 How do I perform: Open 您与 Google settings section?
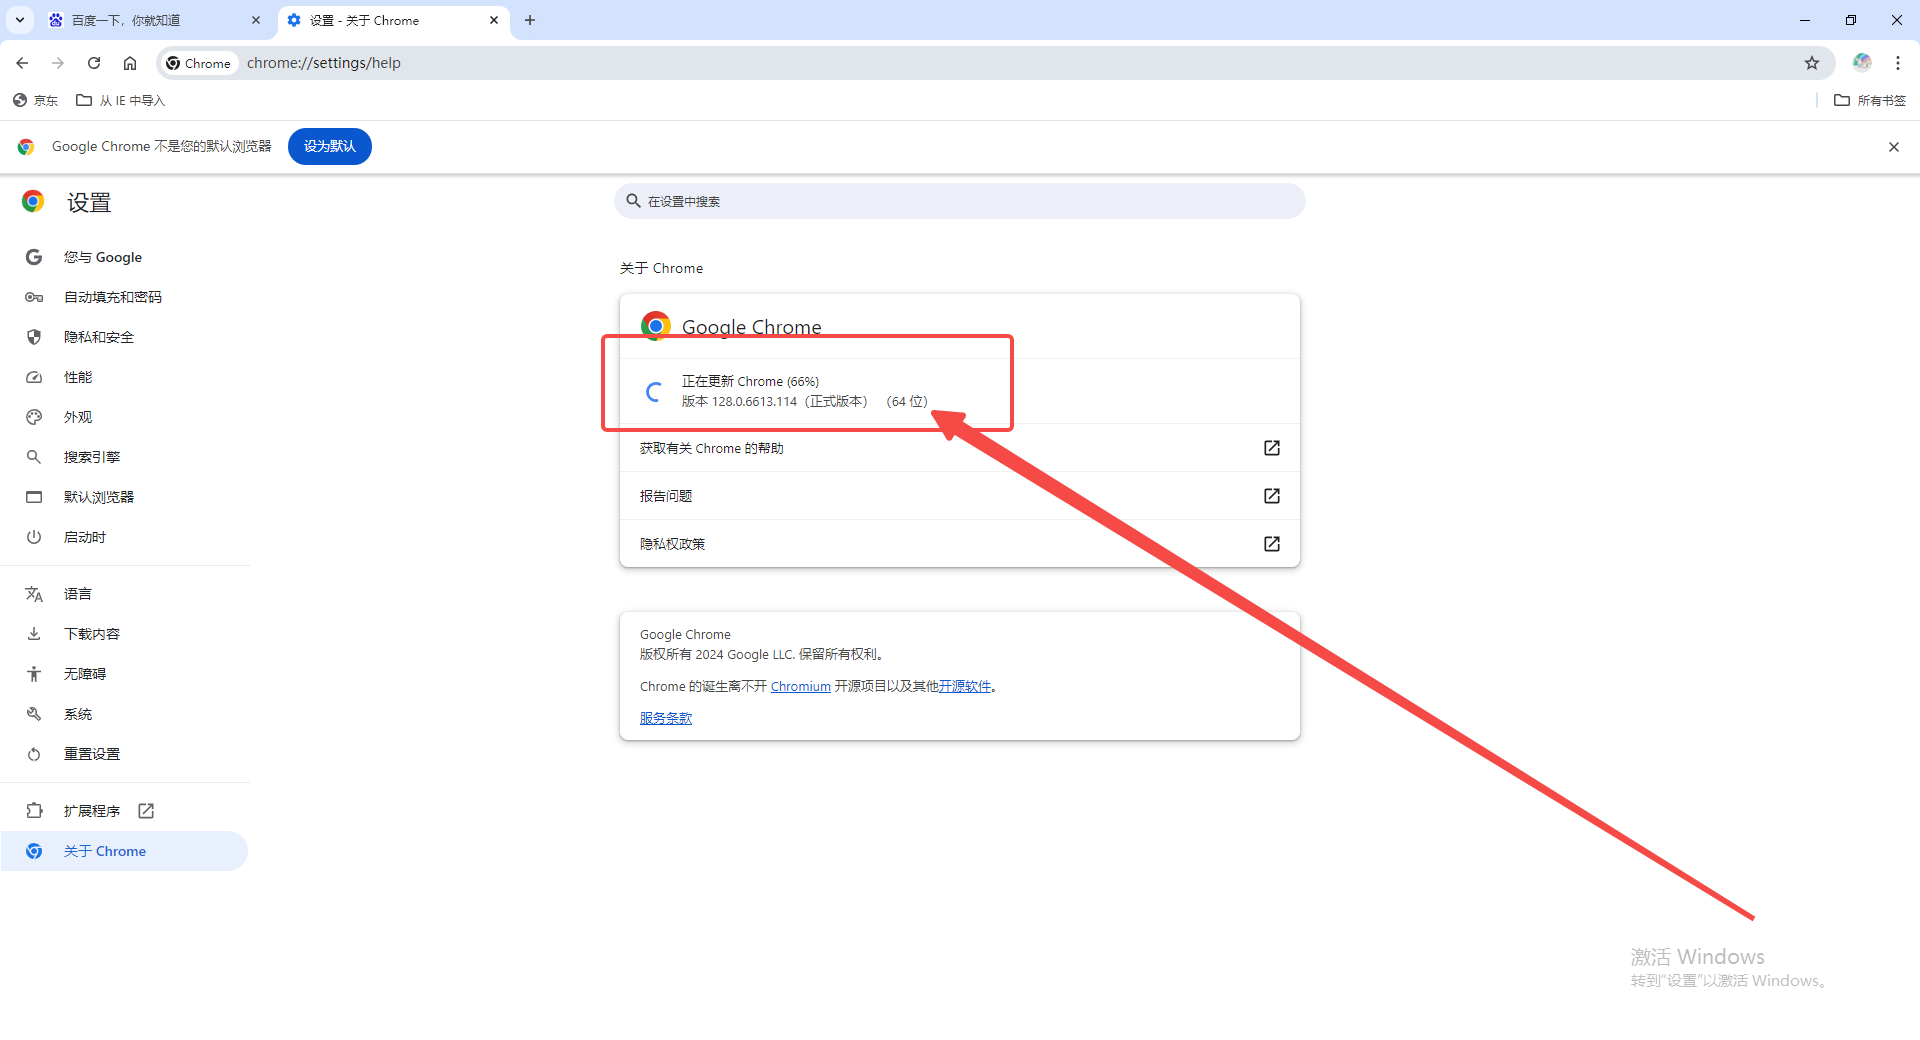tap(125, 257)
